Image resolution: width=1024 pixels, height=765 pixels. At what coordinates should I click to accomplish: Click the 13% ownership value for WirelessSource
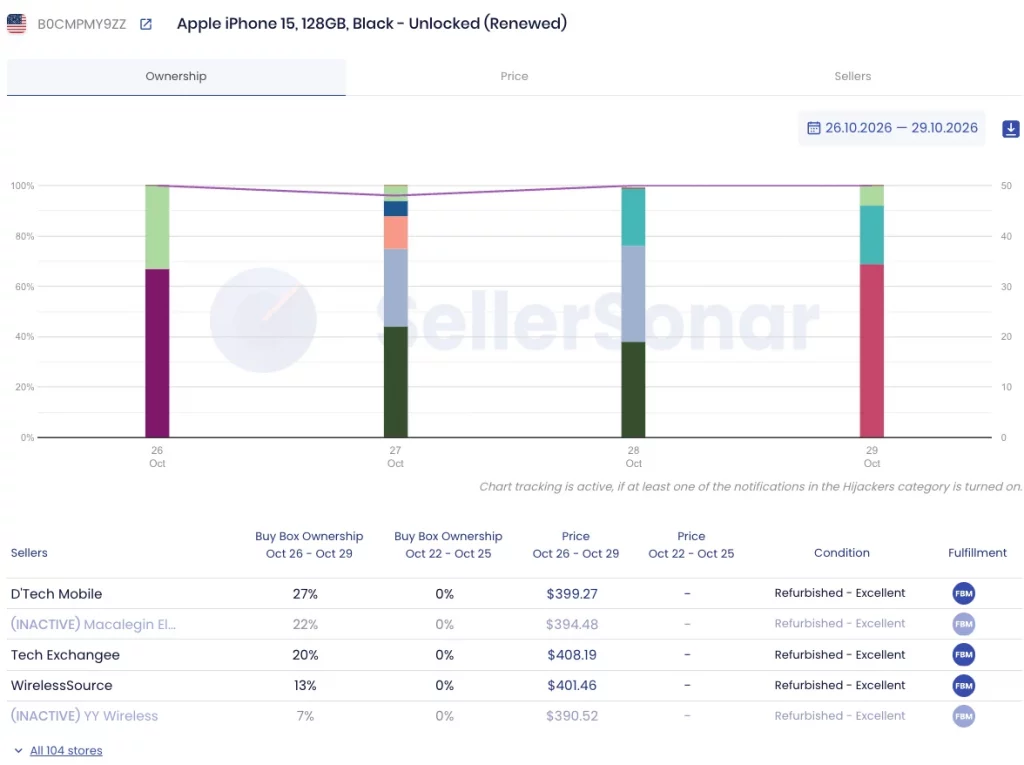coord(305,685)
